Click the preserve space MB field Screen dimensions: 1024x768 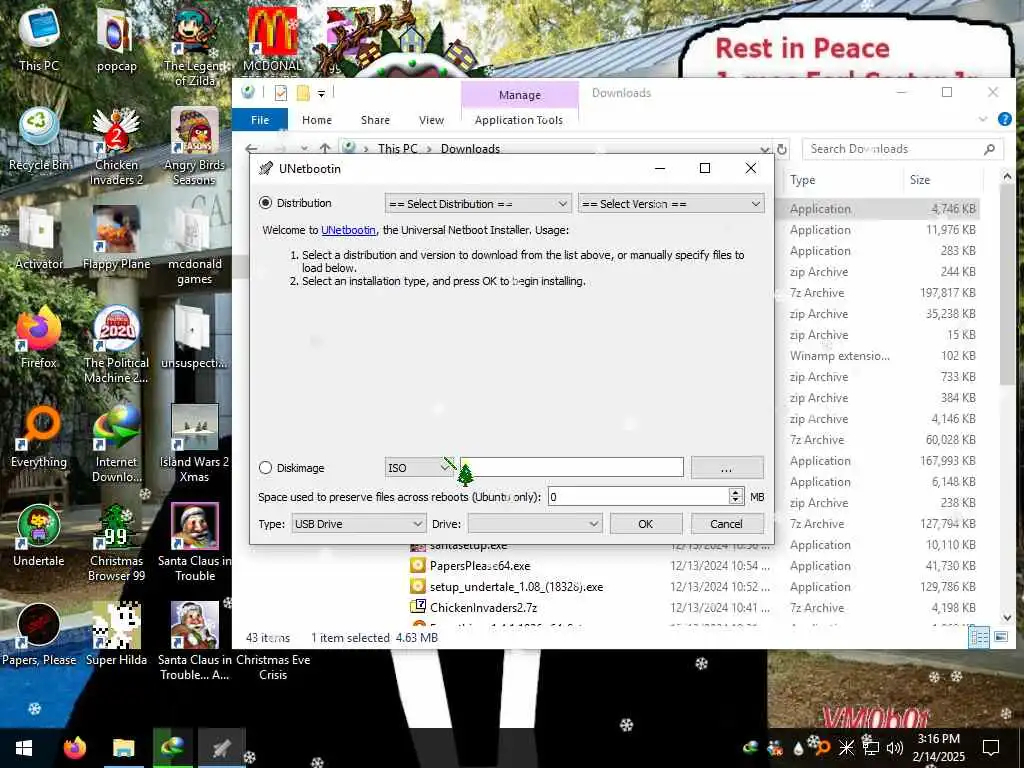[x=638, y=497]
